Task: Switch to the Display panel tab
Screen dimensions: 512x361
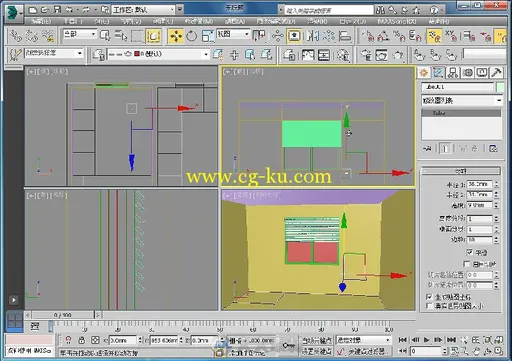Action: point(482,73)
